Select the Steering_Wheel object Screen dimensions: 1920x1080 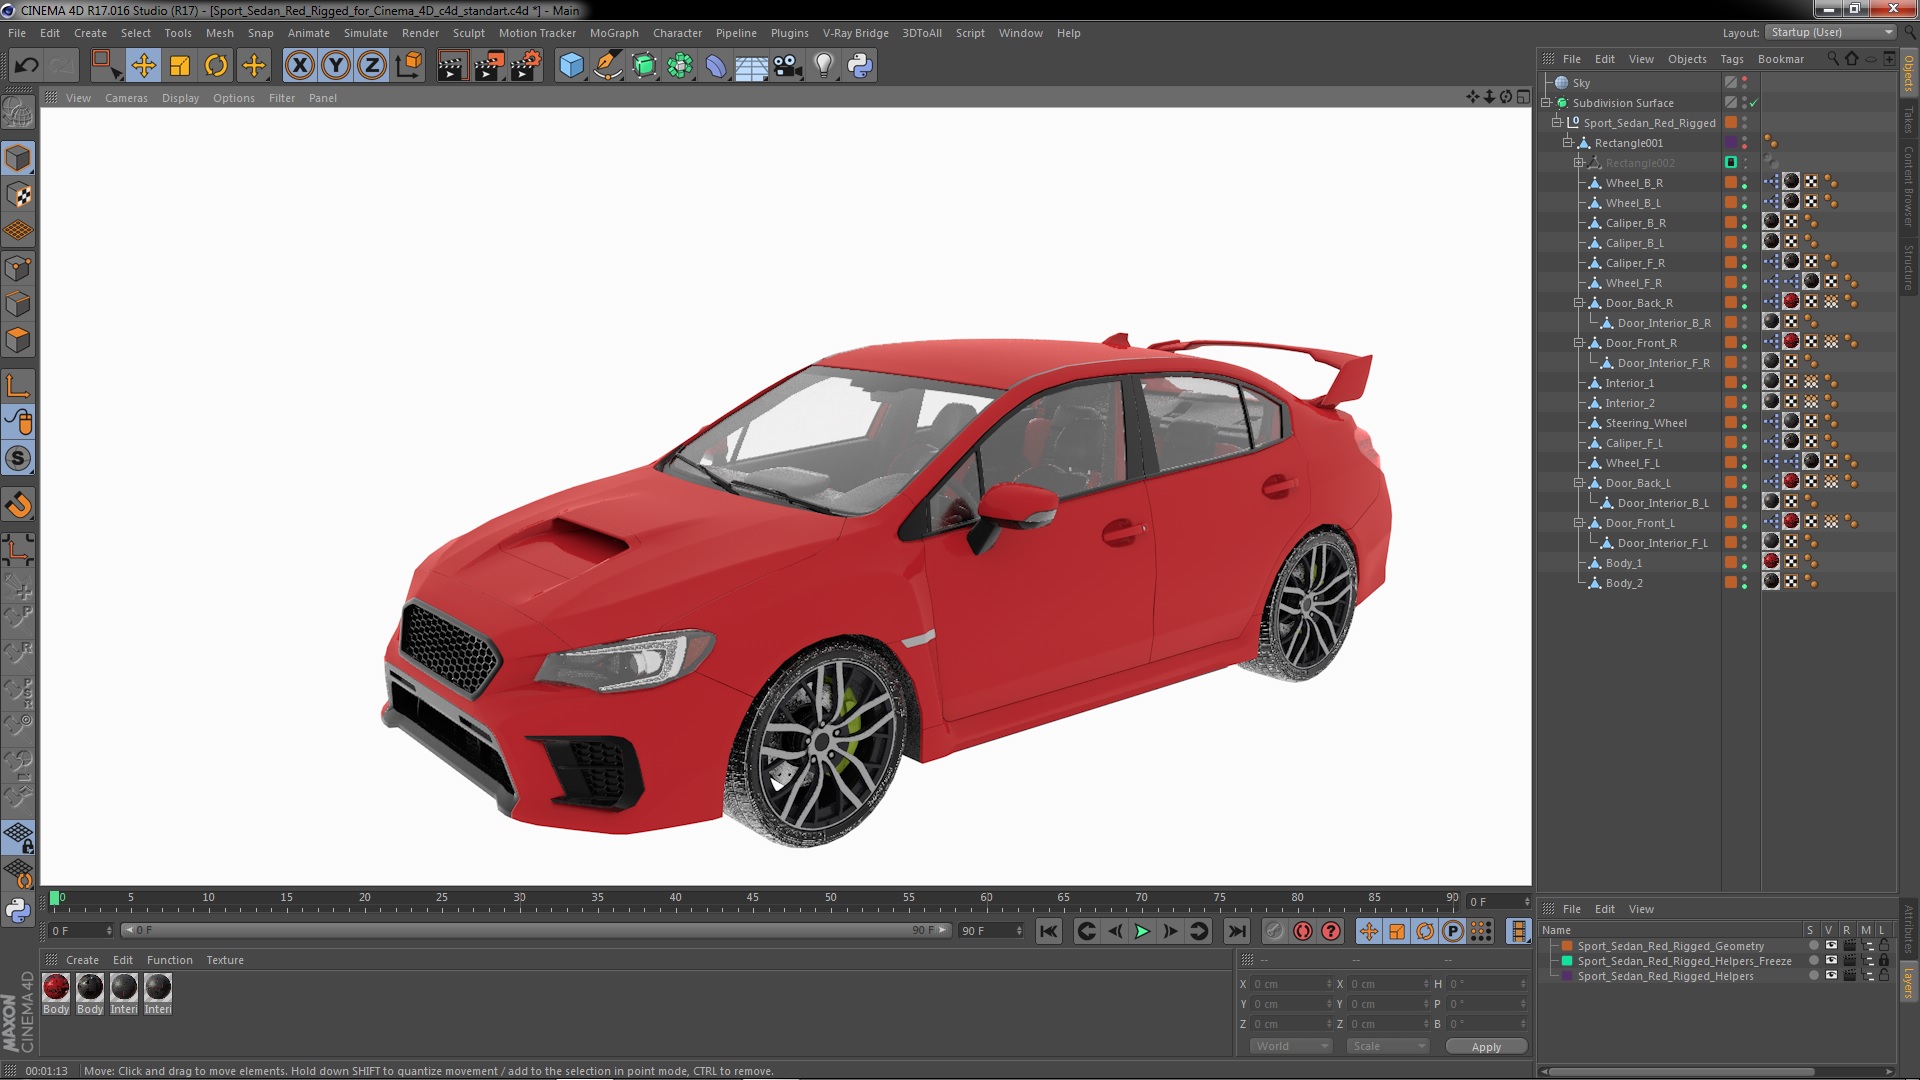point(1645,423)
